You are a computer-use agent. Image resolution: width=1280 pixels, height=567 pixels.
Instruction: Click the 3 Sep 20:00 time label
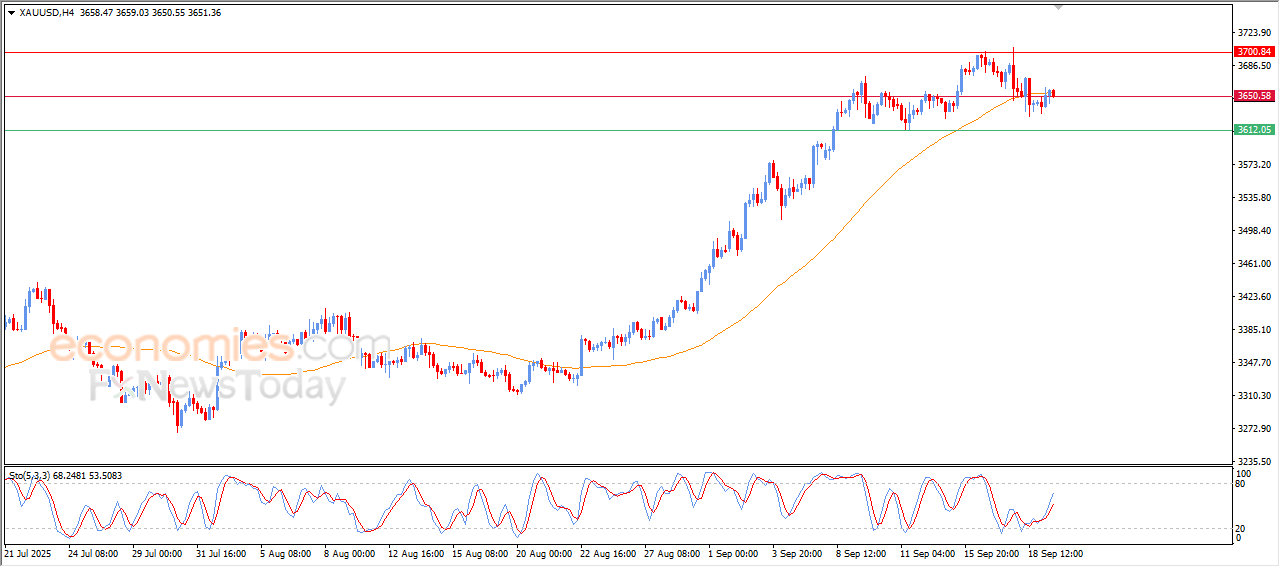click(x=798, y=553)
